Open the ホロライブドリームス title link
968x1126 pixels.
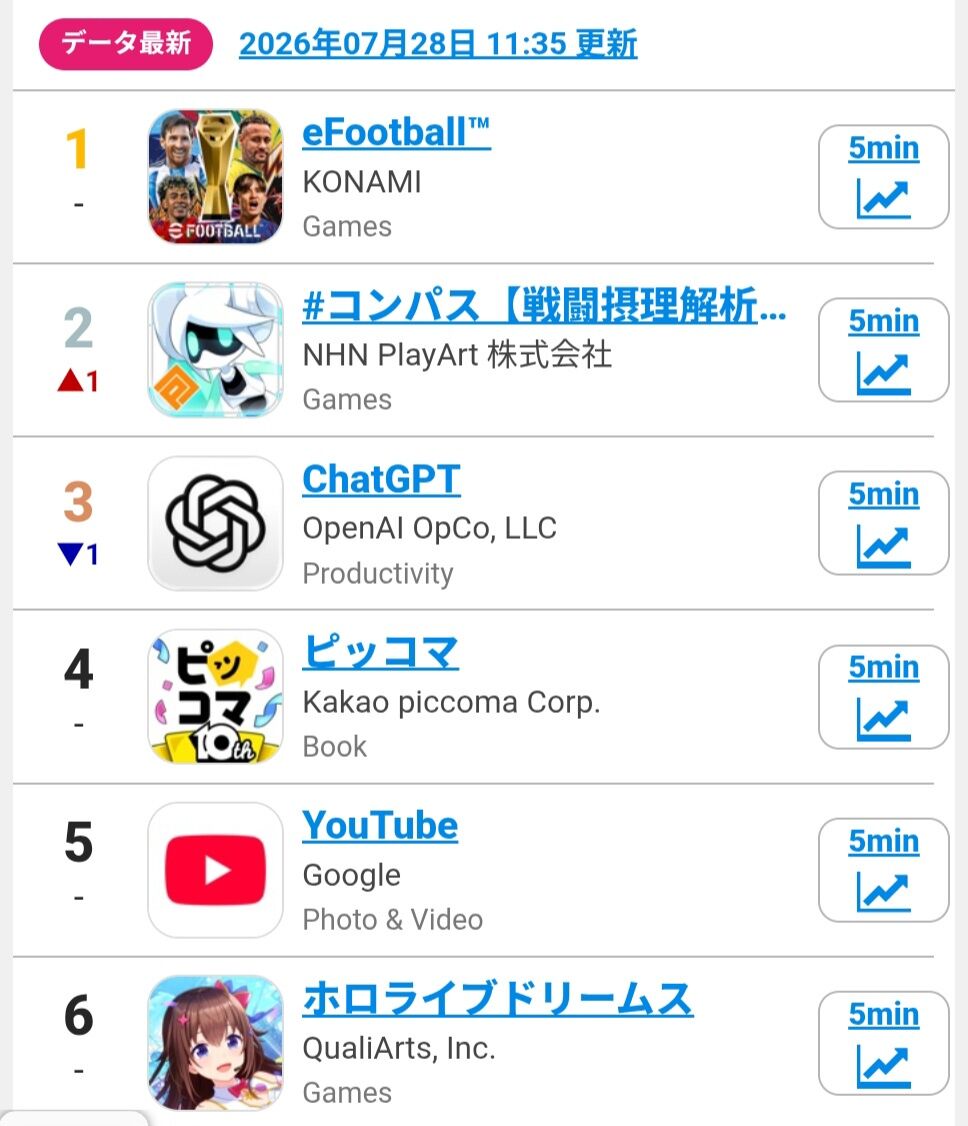coord(498,999)
